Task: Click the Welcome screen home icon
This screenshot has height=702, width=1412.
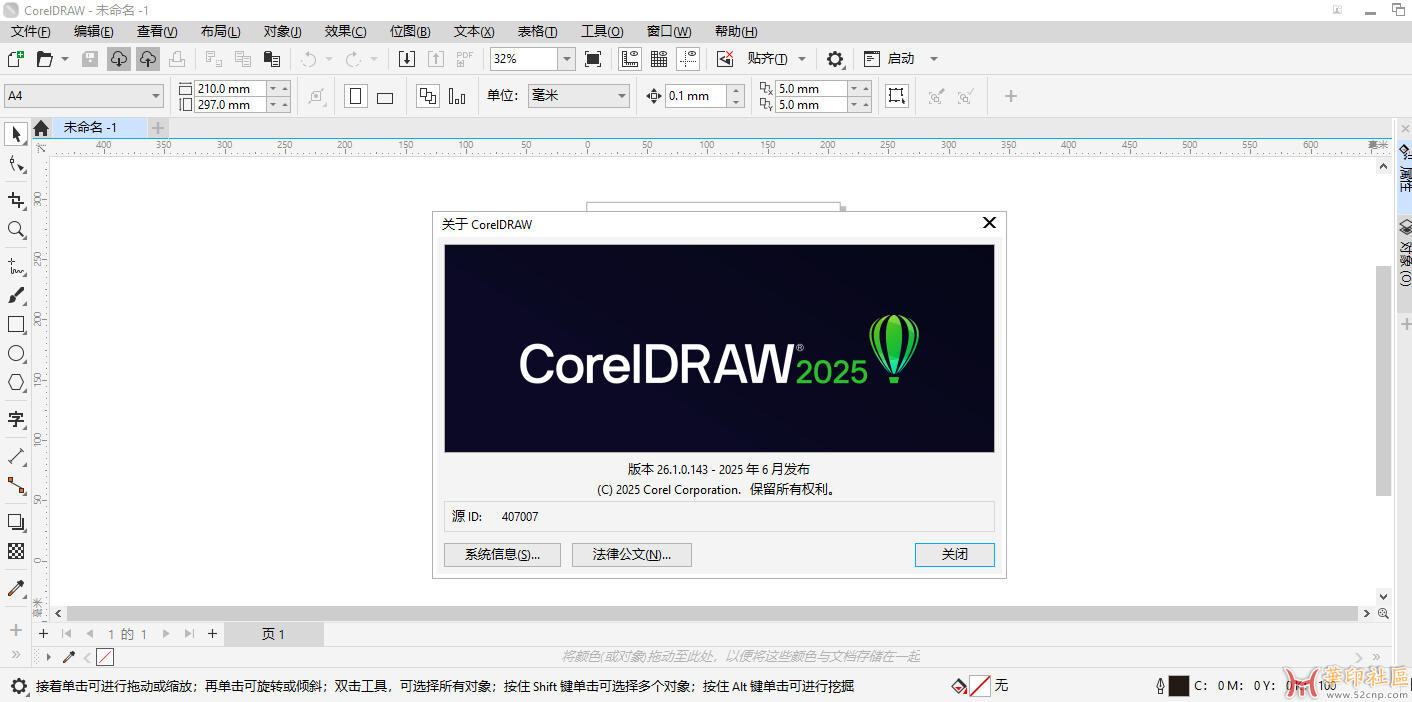Action: coord(41,128)
